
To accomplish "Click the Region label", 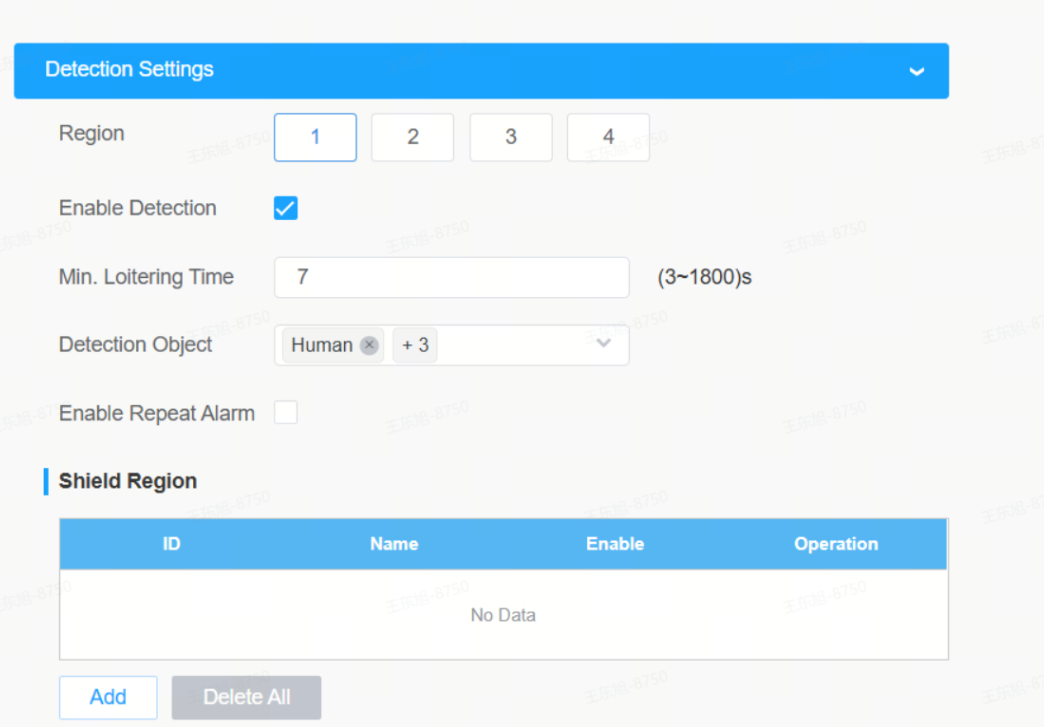I will tap(92, 134).
